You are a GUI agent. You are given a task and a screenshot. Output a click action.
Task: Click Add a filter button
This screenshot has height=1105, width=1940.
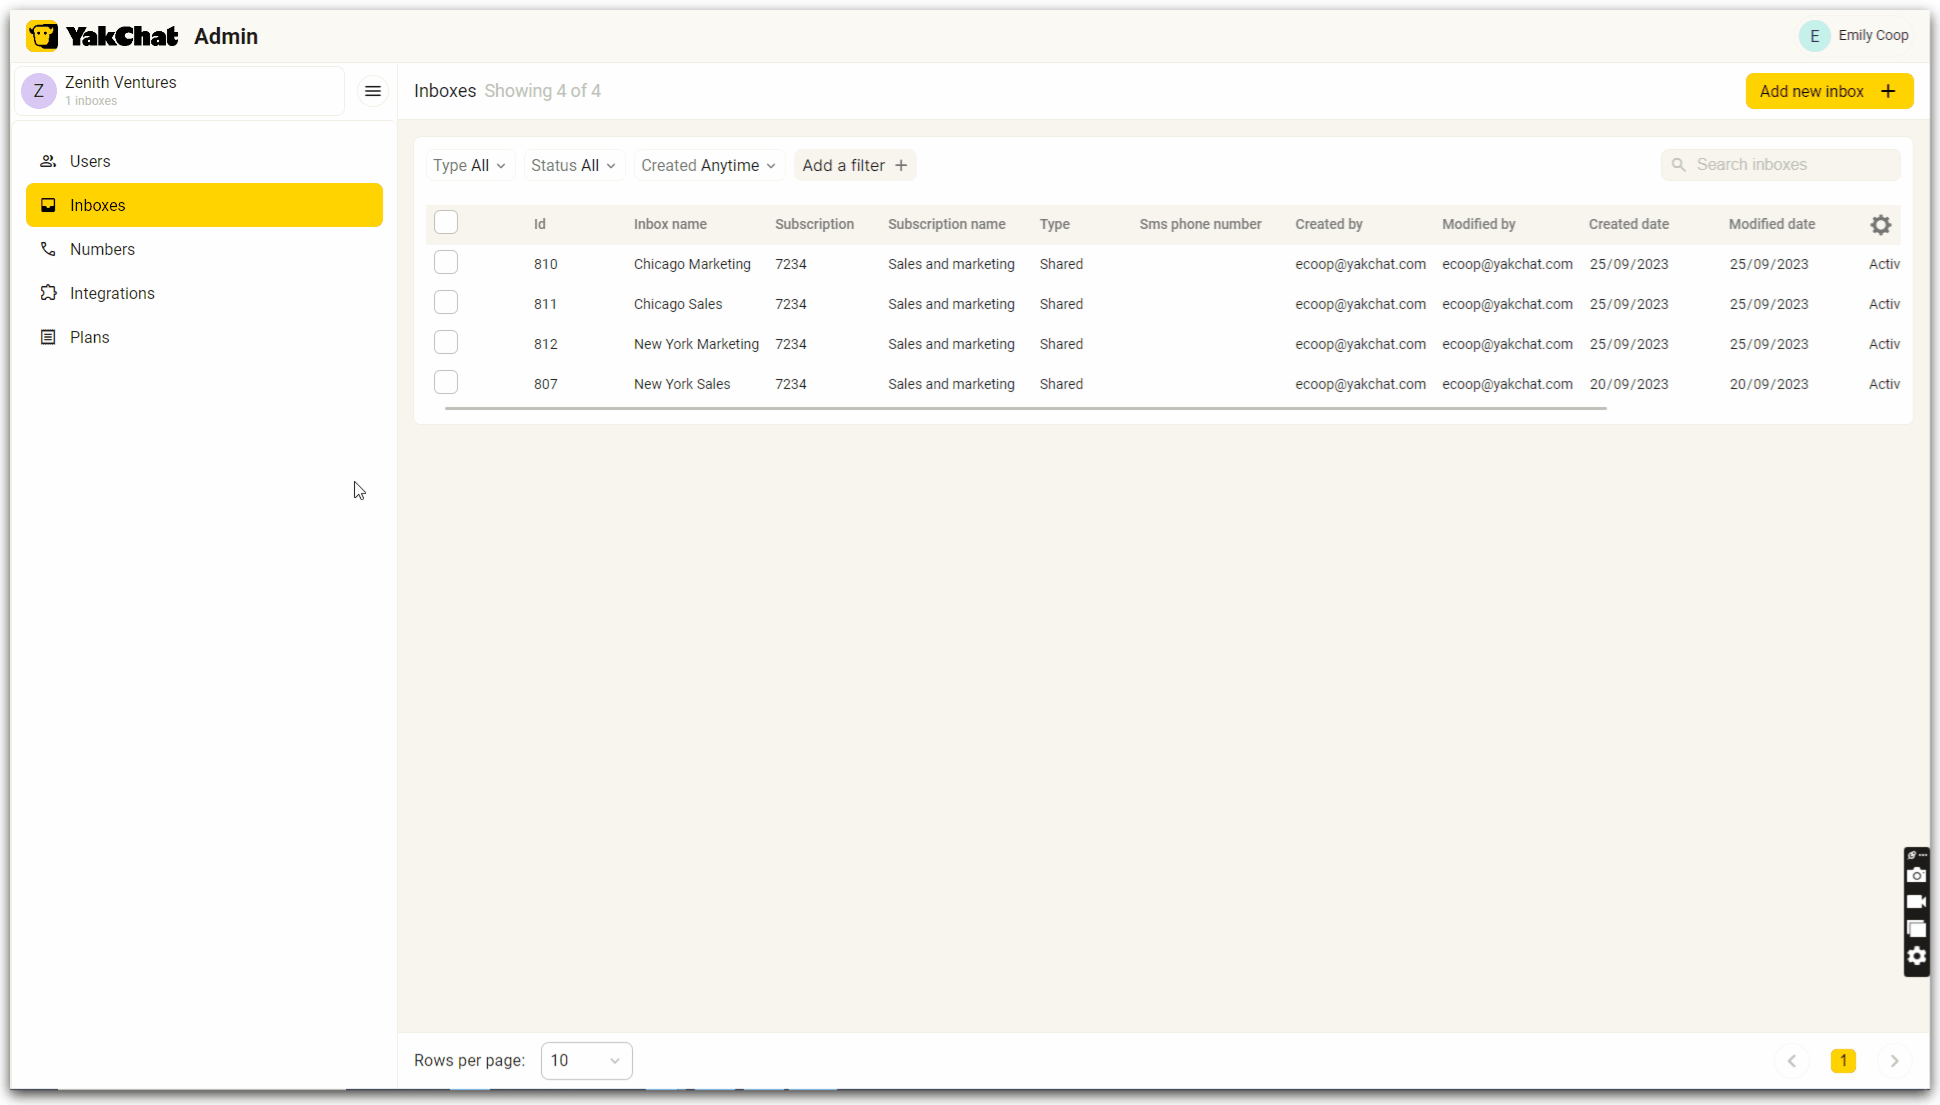click(x=854, y=166)
